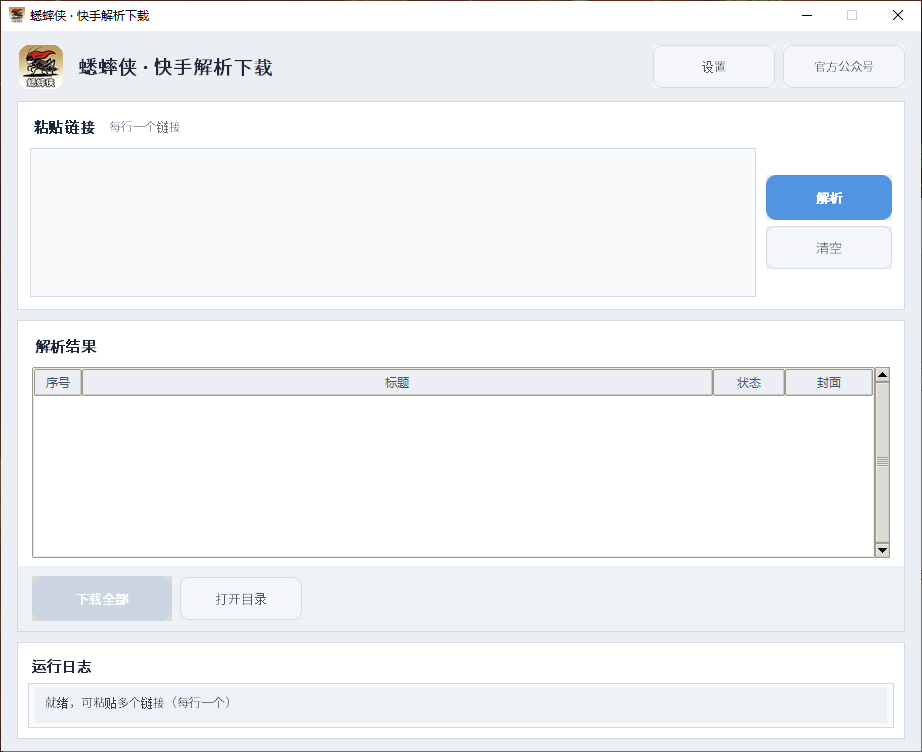The width and height of the screenshot is (922, 752).
Task: Focus the 粘贴链接 text area
Action: (x=393, y=222)
